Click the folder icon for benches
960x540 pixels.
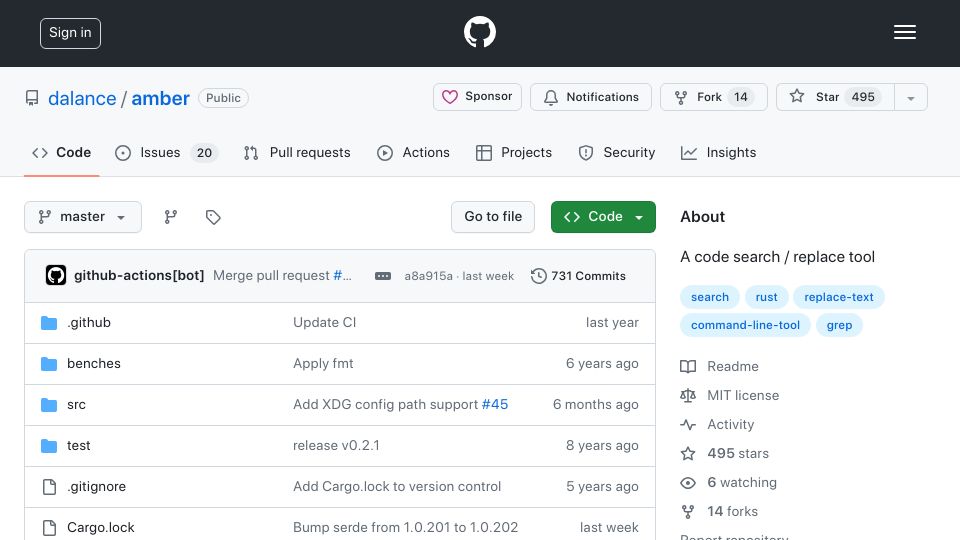(x=49, y=364)
